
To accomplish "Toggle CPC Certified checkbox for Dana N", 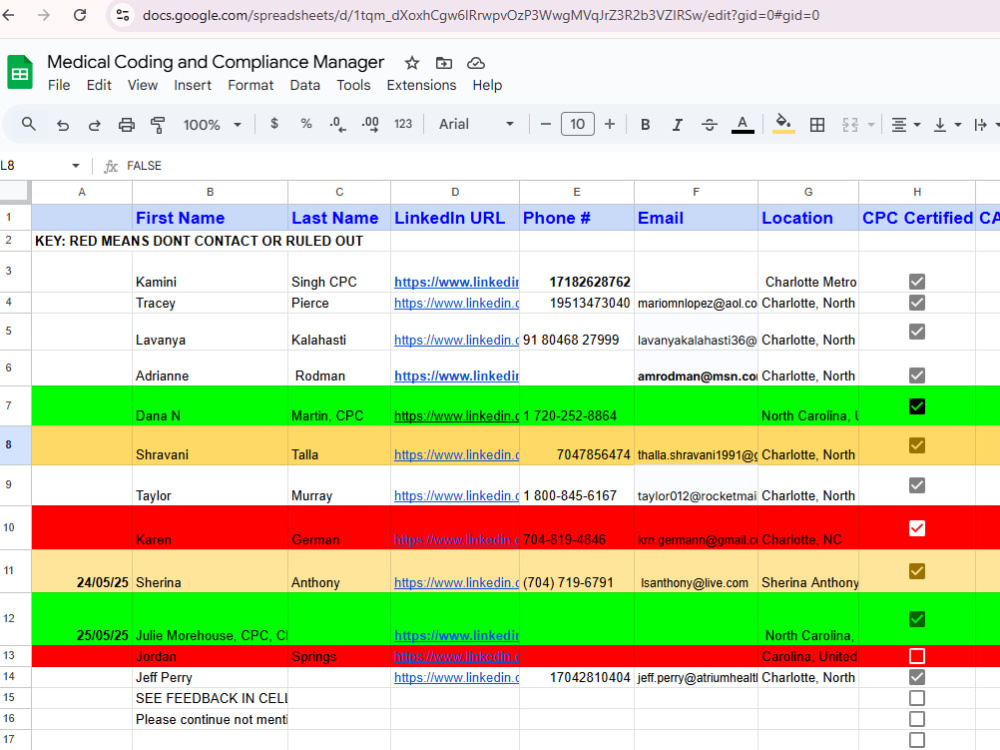I will click(917, 406).
